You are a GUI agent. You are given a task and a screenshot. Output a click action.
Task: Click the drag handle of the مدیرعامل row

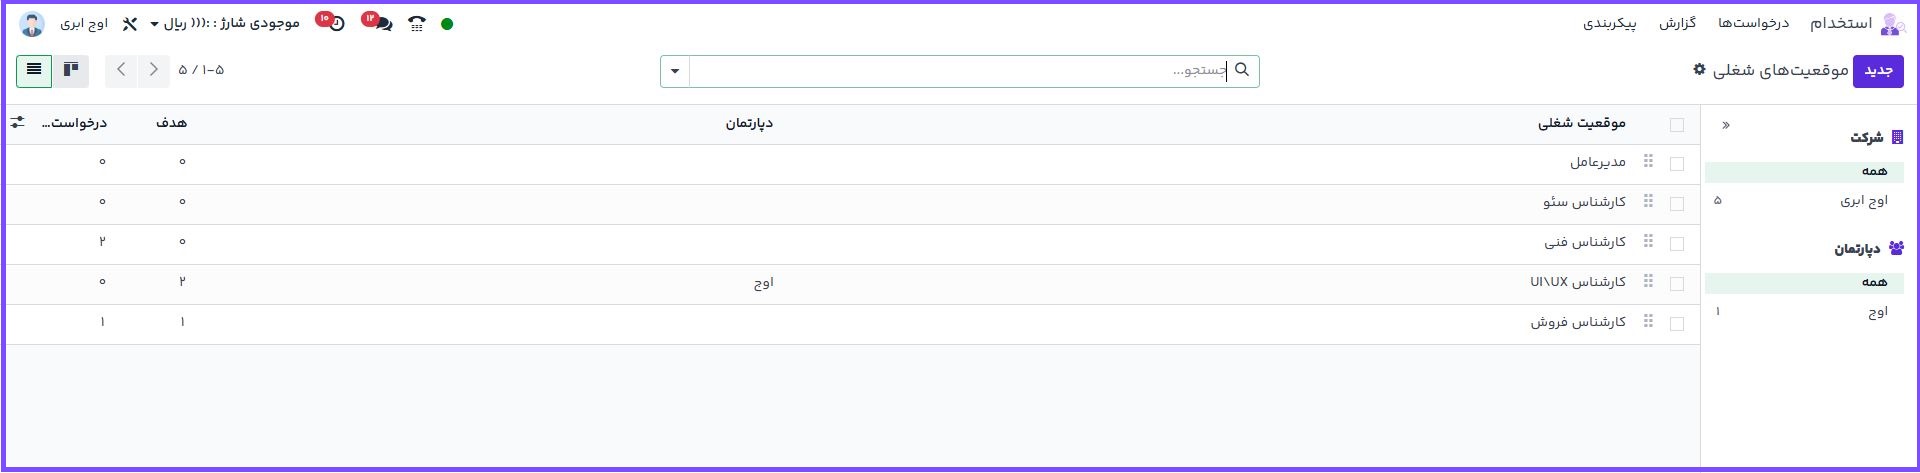(1649, 162)
